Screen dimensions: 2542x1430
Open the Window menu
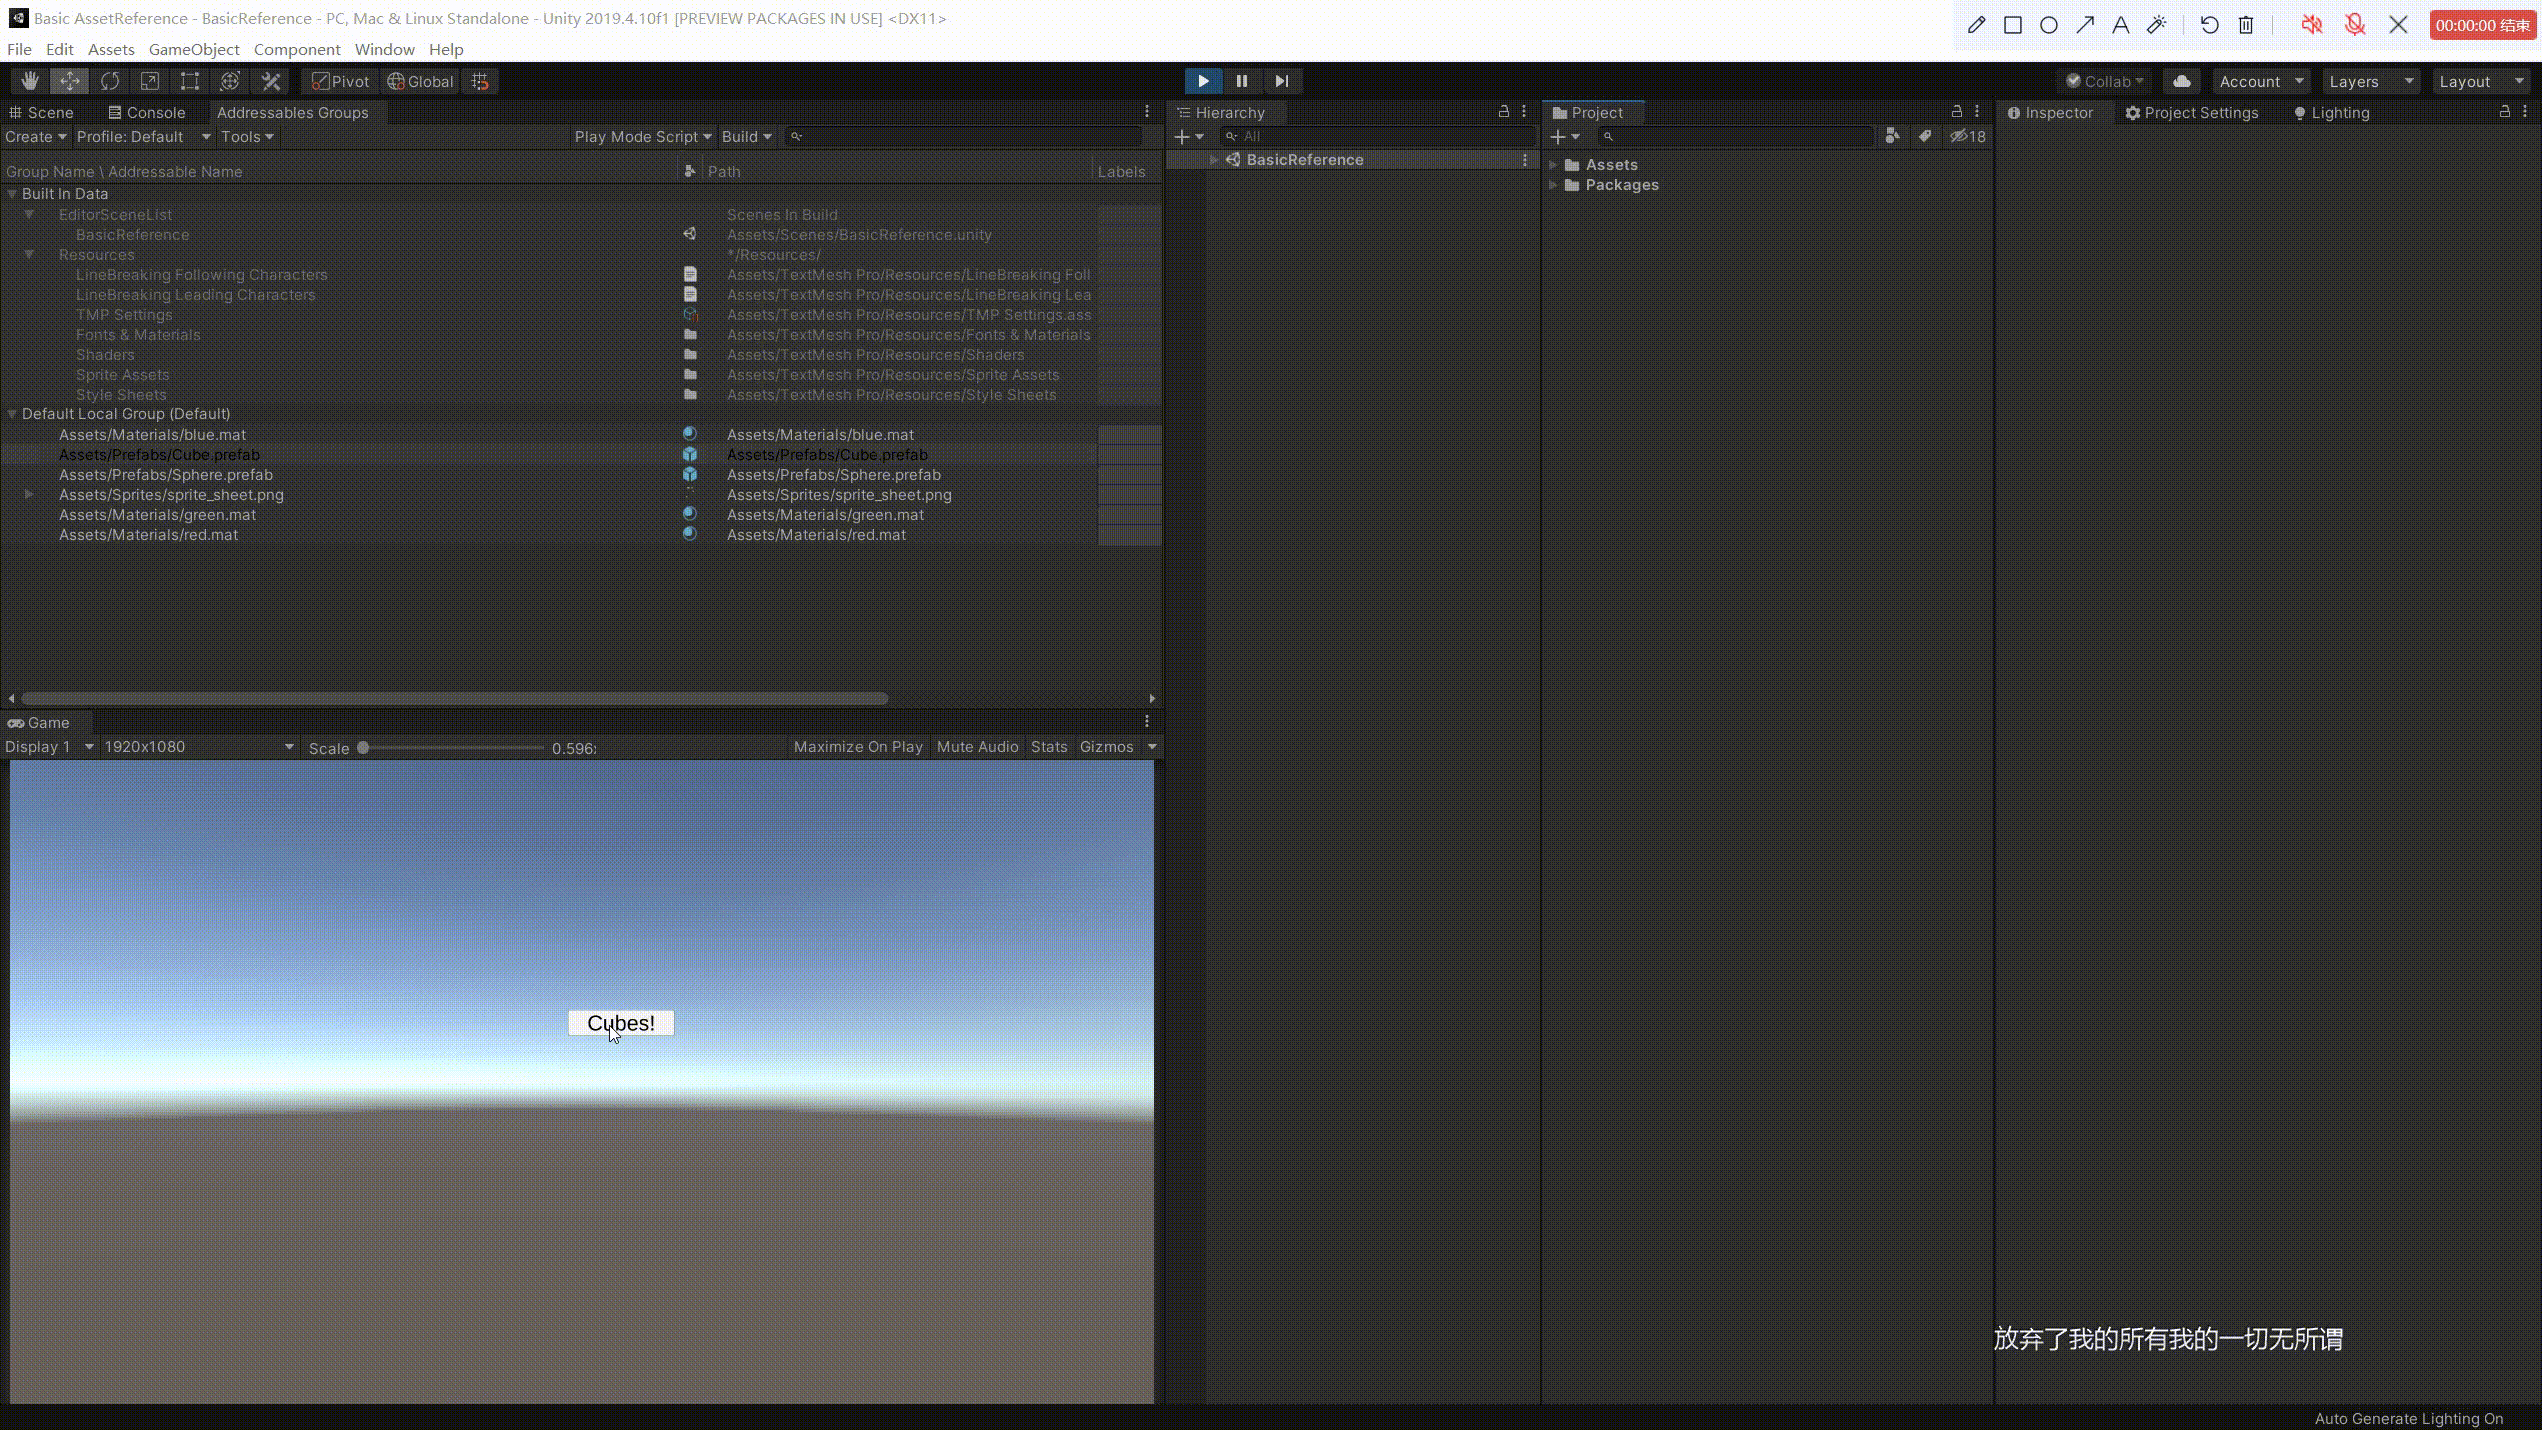pos(384,49)
